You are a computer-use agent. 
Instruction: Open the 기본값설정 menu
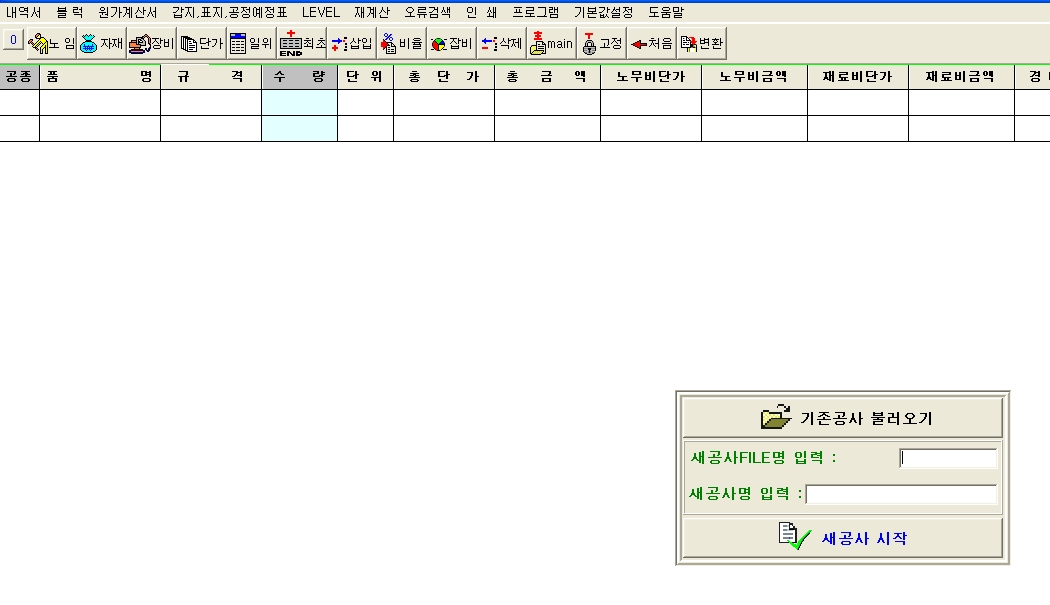click(603, 13)
